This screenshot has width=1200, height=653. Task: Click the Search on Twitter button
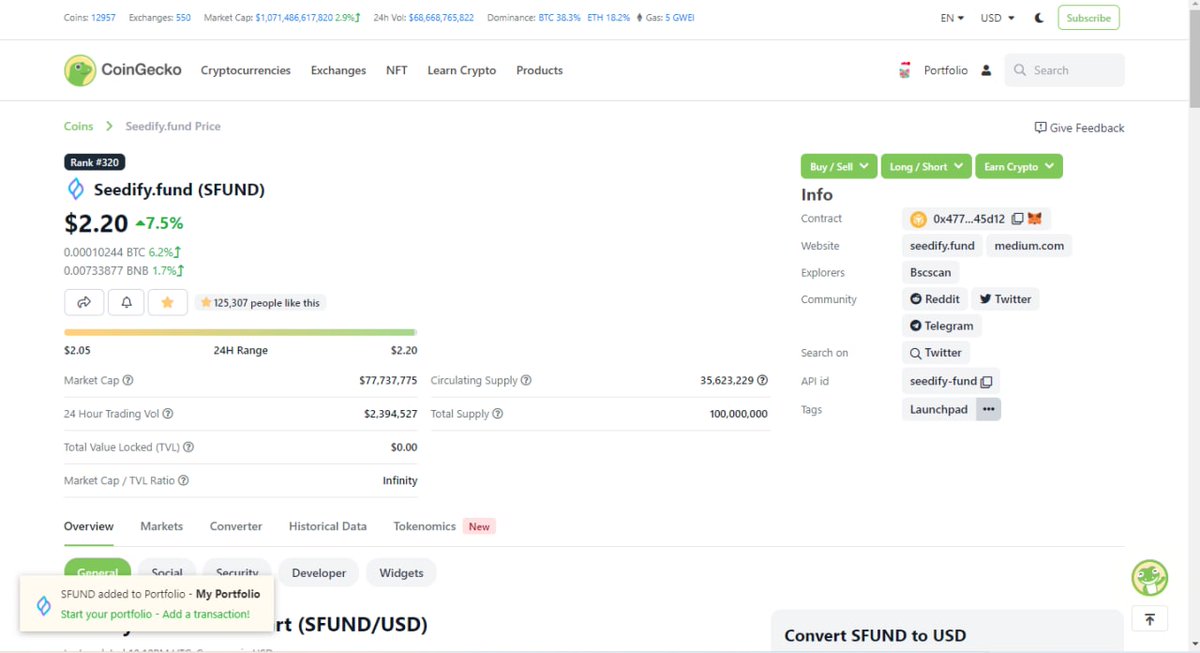(936, 353)
